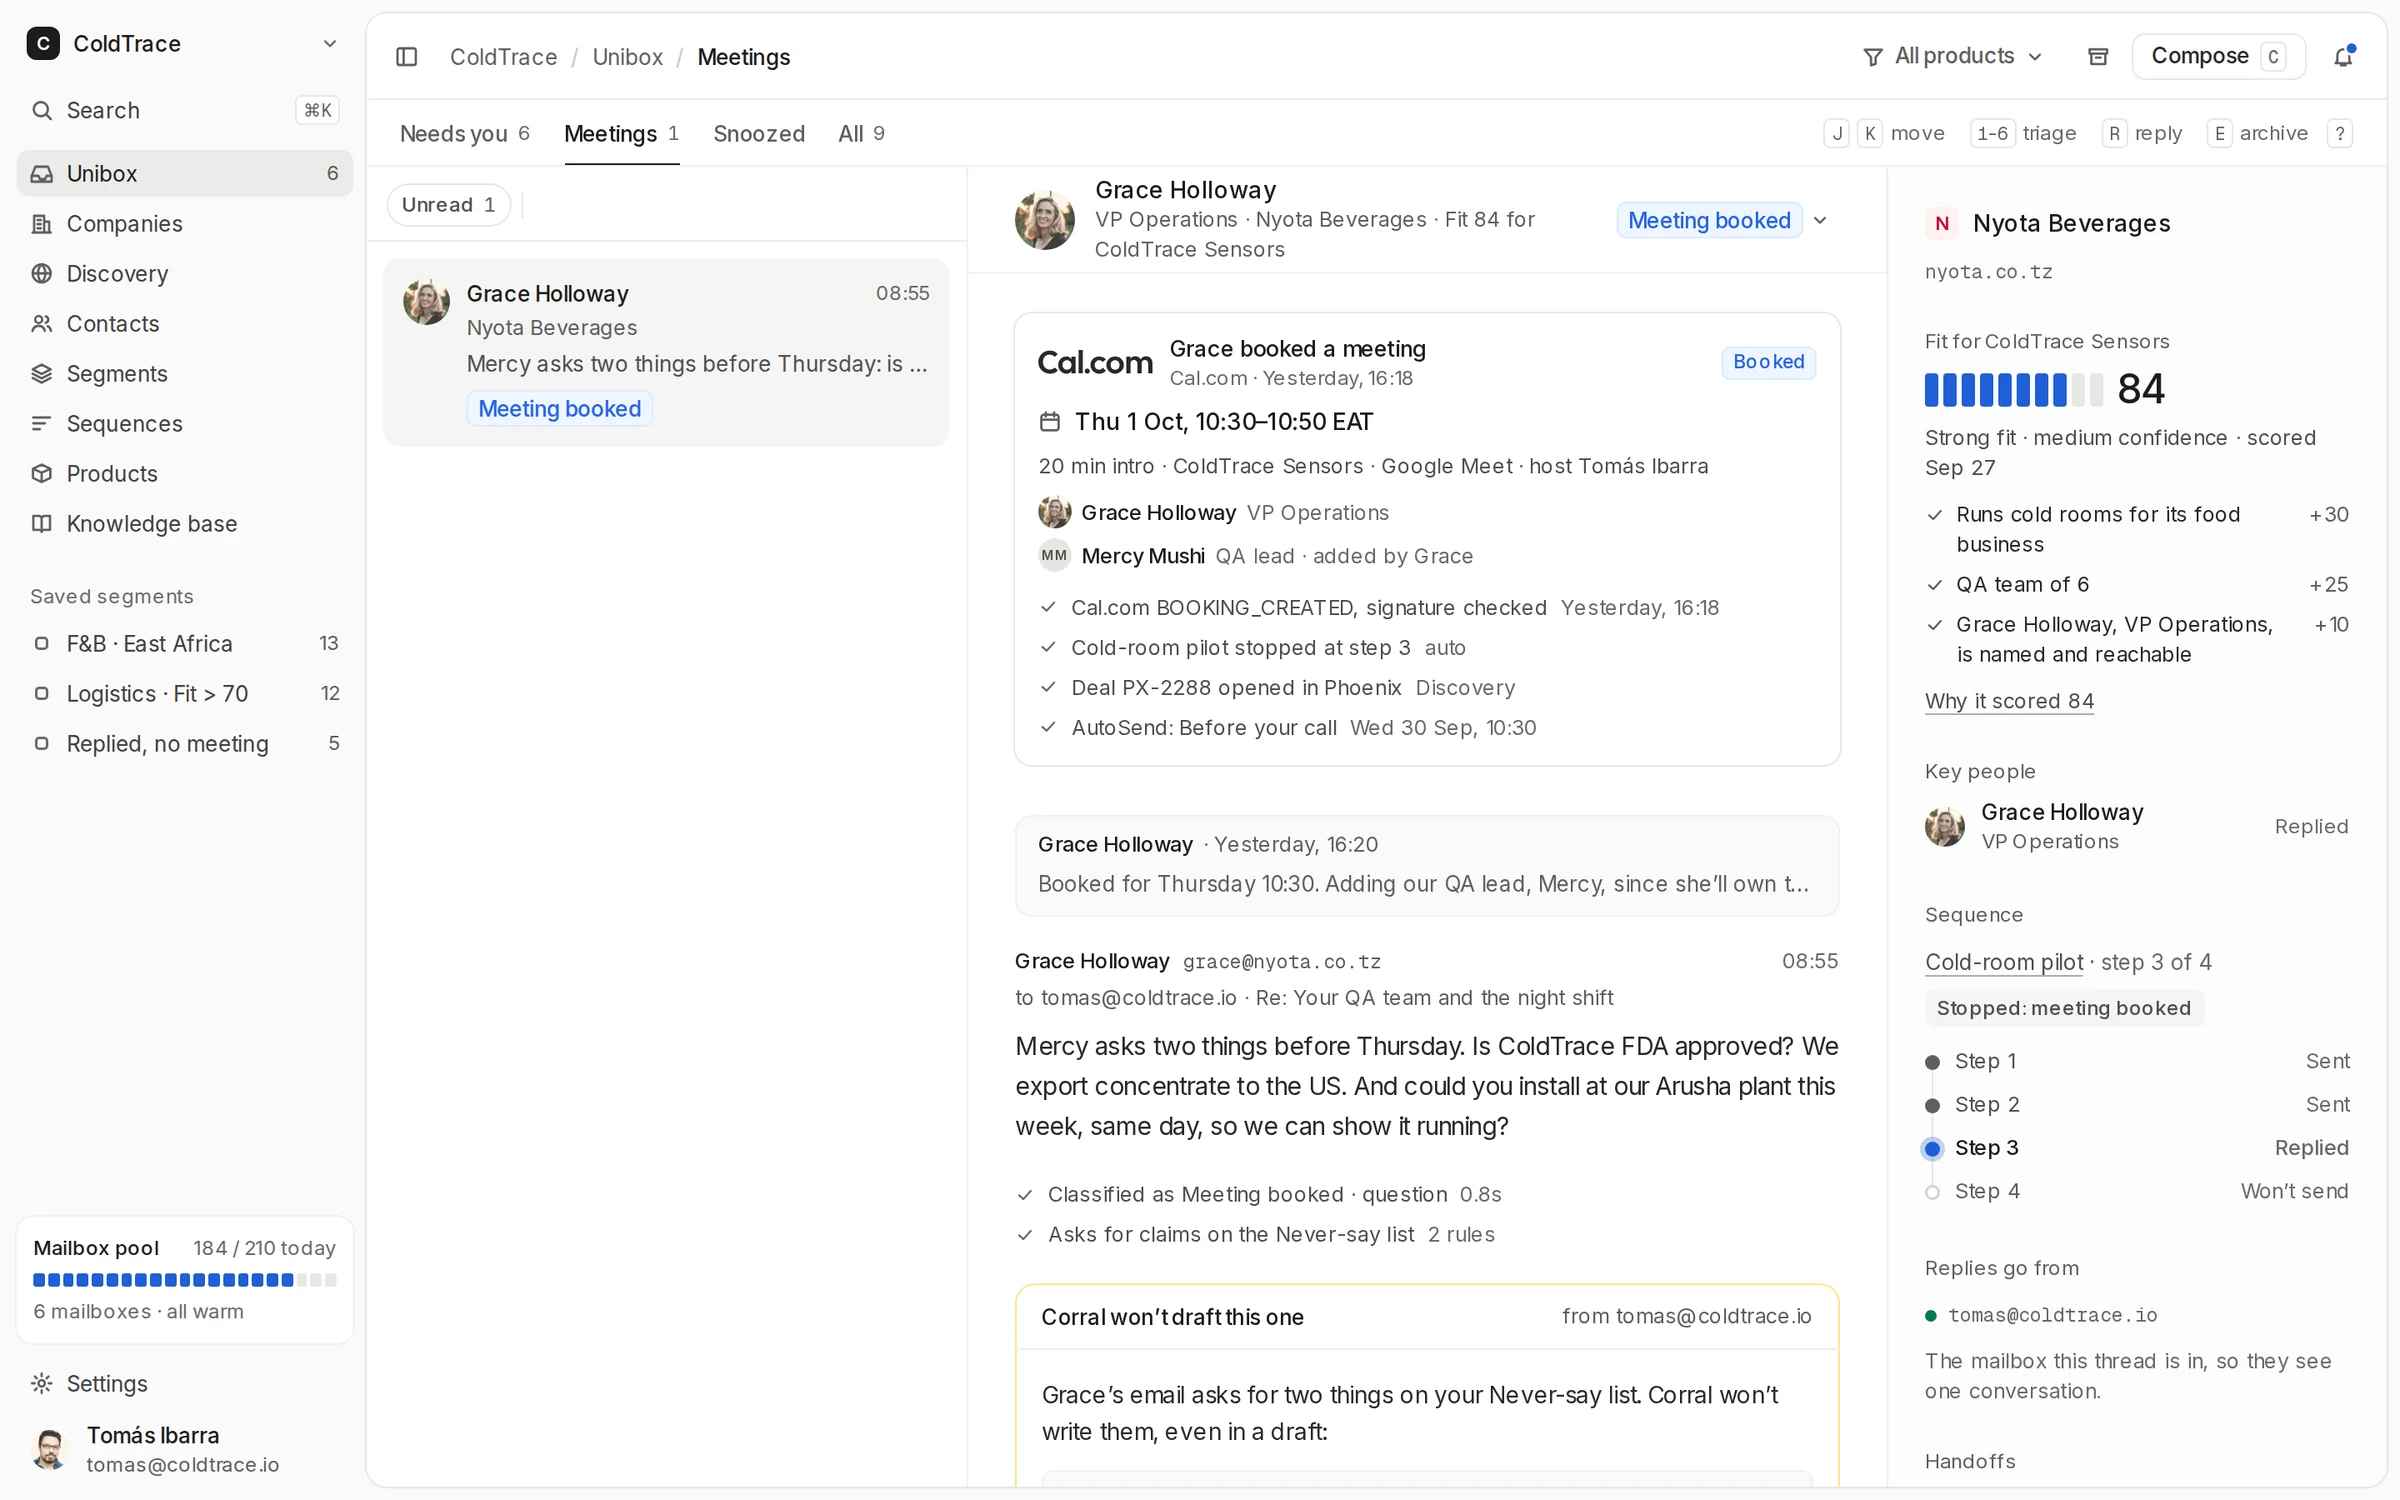The height and width of the screenshot is (1500, 2400).
Task: Click the Compose button
Action: 2218,56
